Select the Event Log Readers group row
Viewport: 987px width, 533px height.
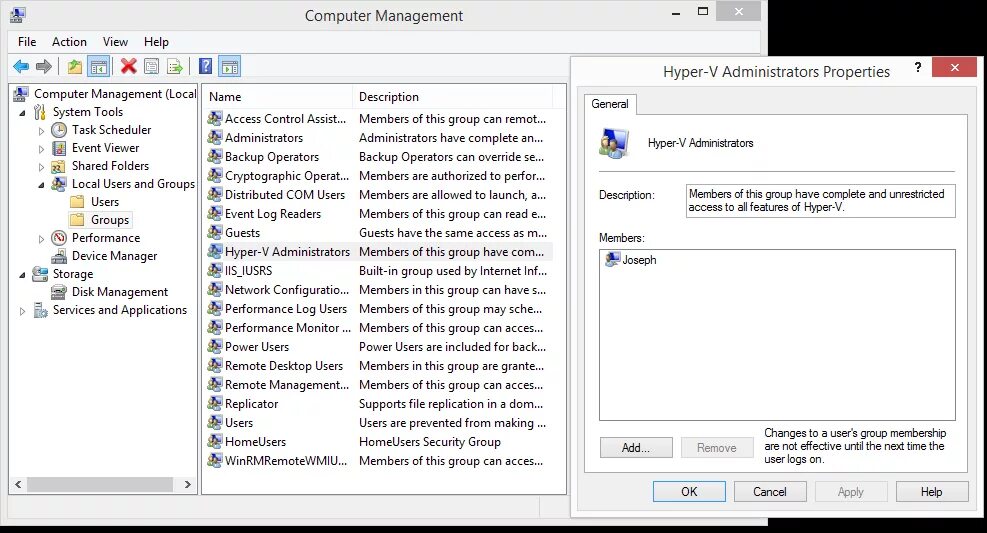(379, 213)
